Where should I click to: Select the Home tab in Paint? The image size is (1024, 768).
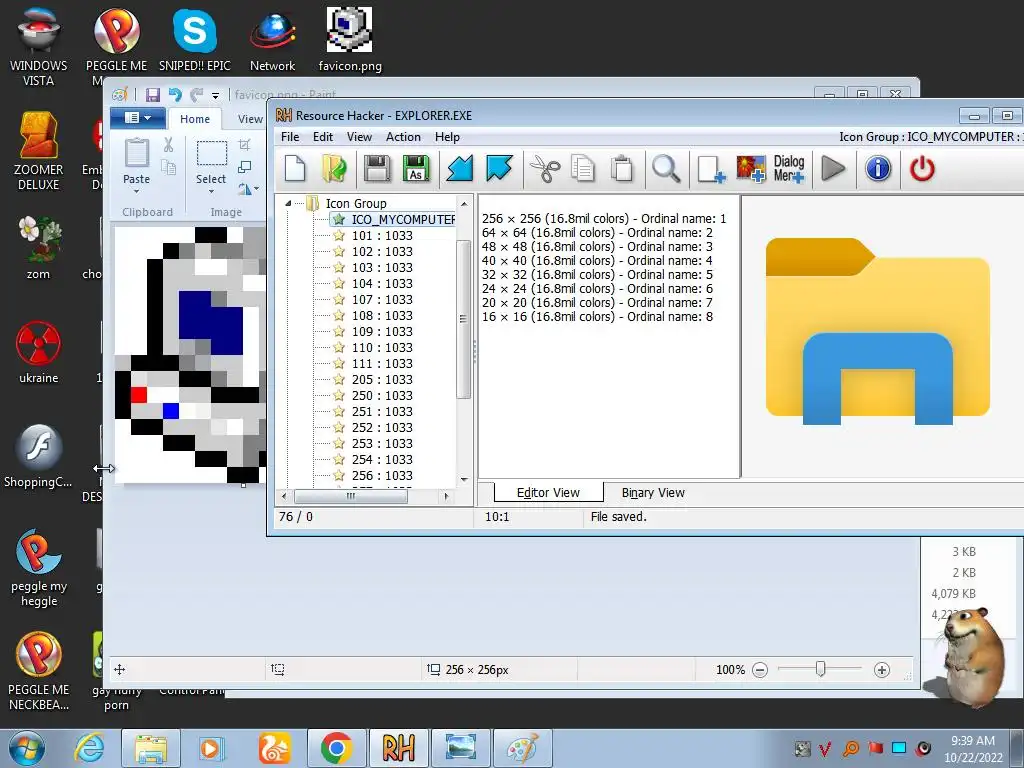click(x=195, y=119)
